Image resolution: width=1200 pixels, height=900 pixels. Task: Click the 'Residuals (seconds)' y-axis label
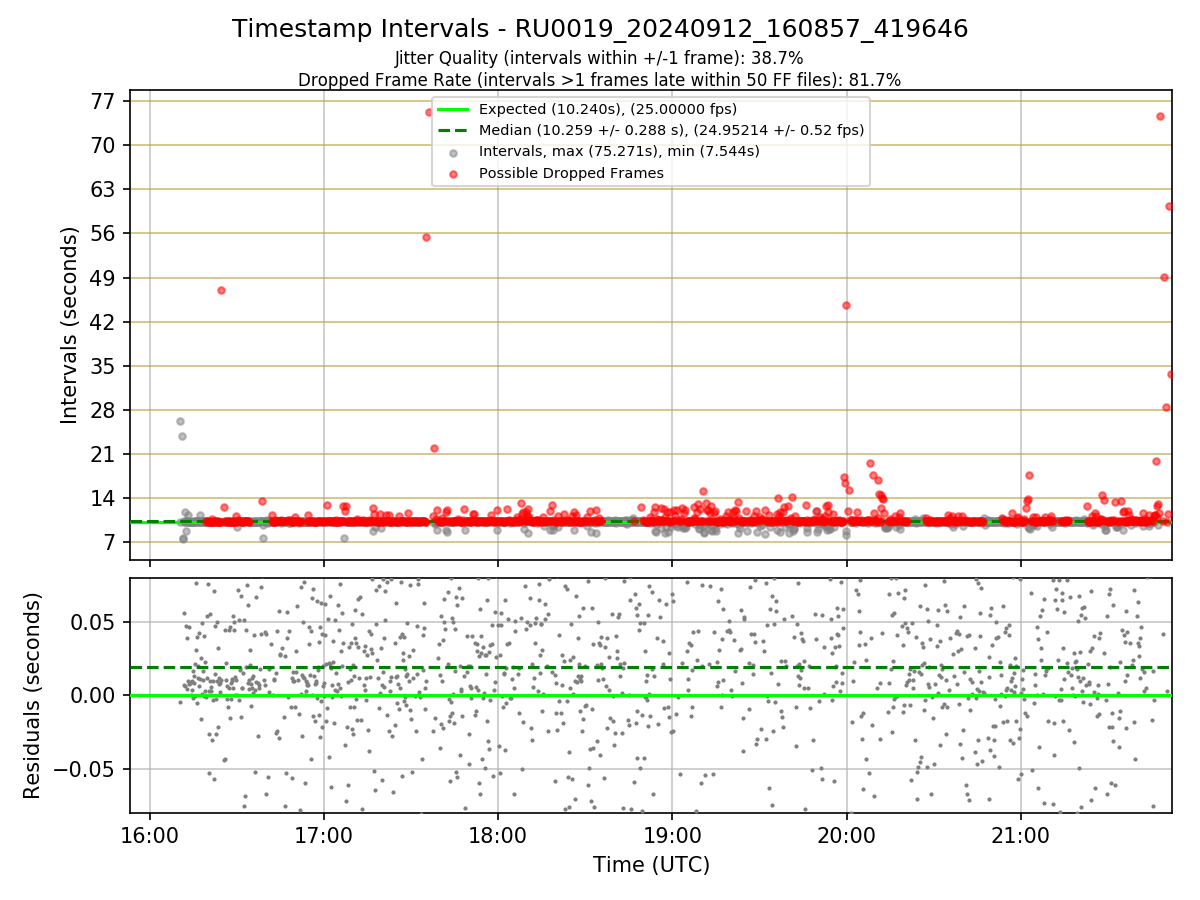point(33,696)
